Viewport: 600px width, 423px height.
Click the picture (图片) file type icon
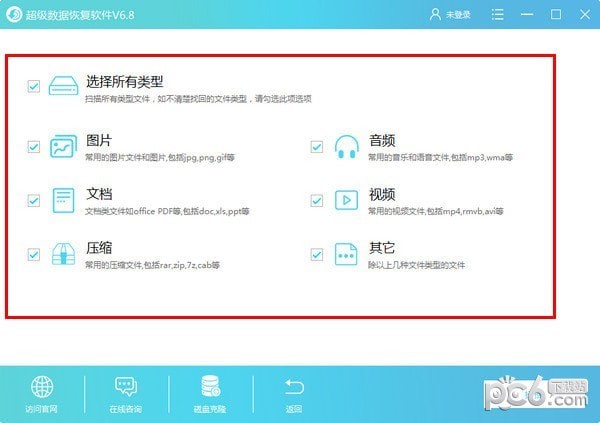pyautogui.click(x=63, y=146)
